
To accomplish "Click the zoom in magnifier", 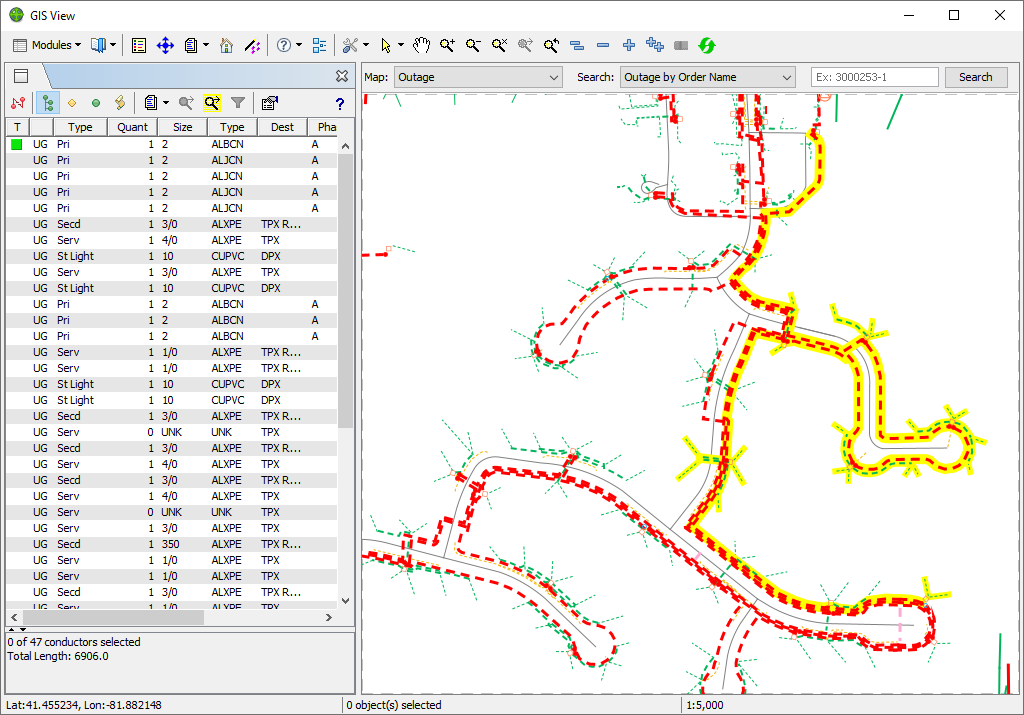I will (447, 45).
